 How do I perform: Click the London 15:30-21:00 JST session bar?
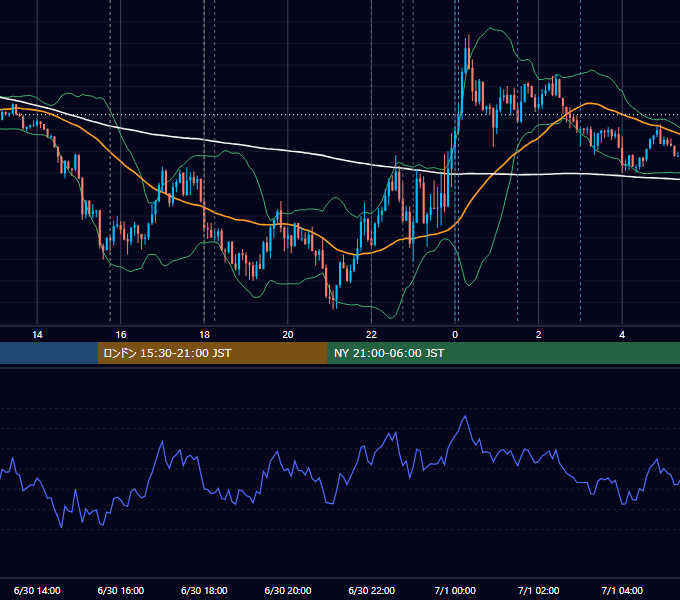212,353
